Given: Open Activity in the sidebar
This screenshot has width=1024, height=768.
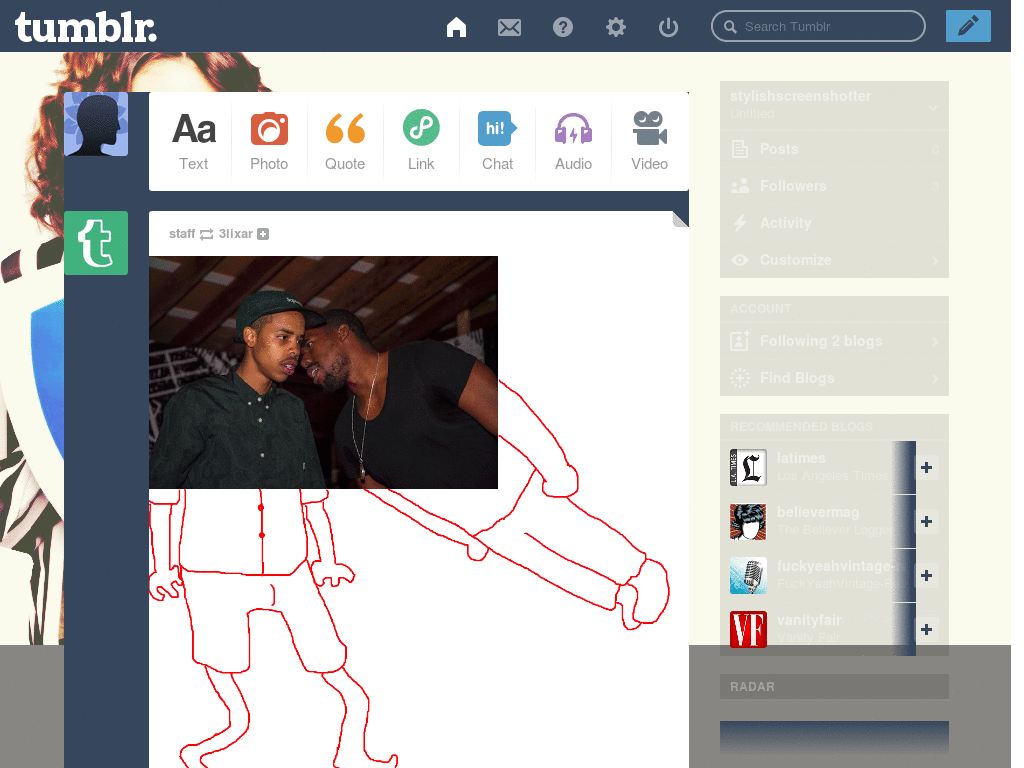Looking at the screenshot, I should tap(834, 223).
